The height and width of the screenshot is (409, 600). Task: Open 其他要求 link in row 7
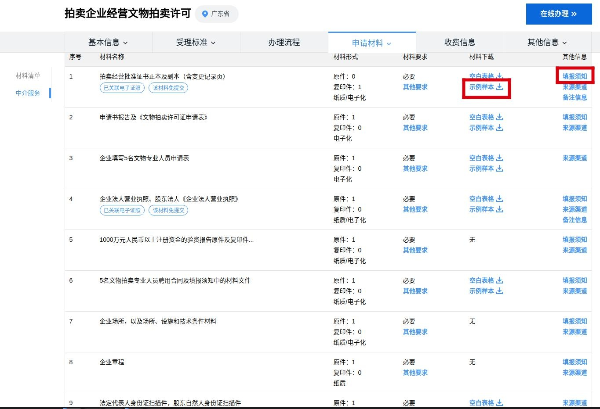pos(415,332)
